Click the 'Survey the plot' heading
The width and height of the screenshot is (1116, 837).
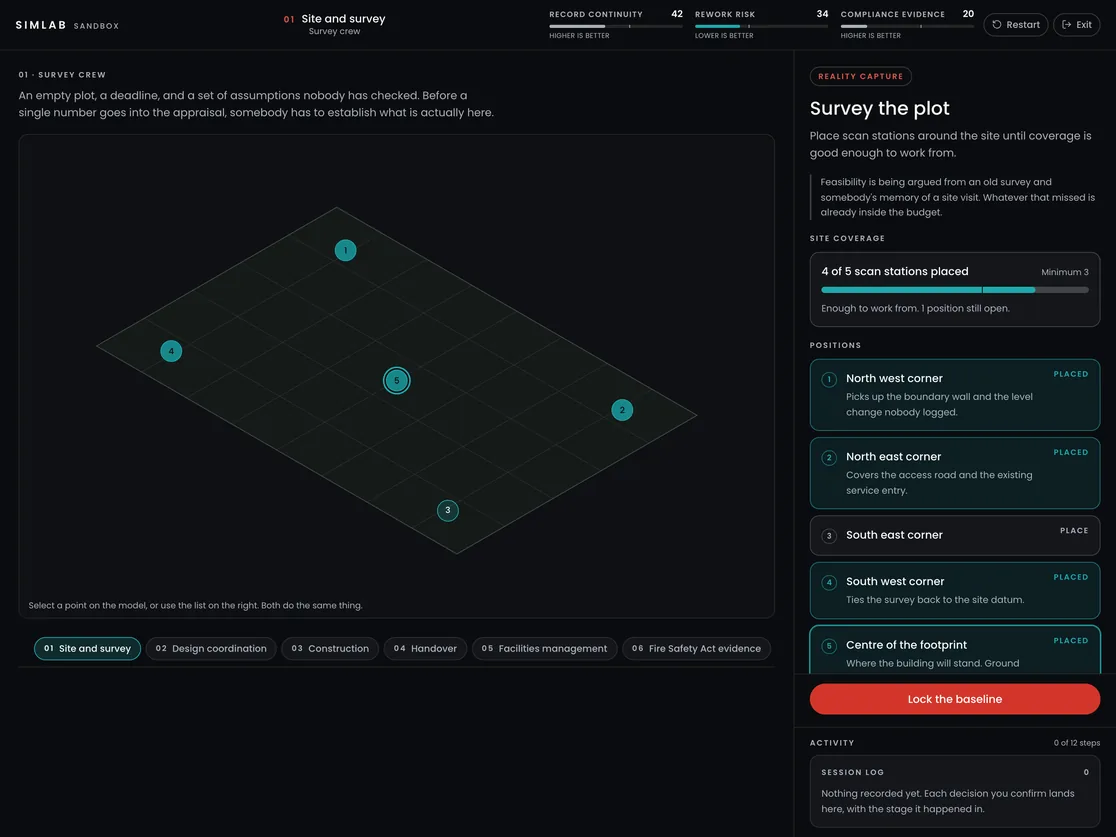point(879,108)
